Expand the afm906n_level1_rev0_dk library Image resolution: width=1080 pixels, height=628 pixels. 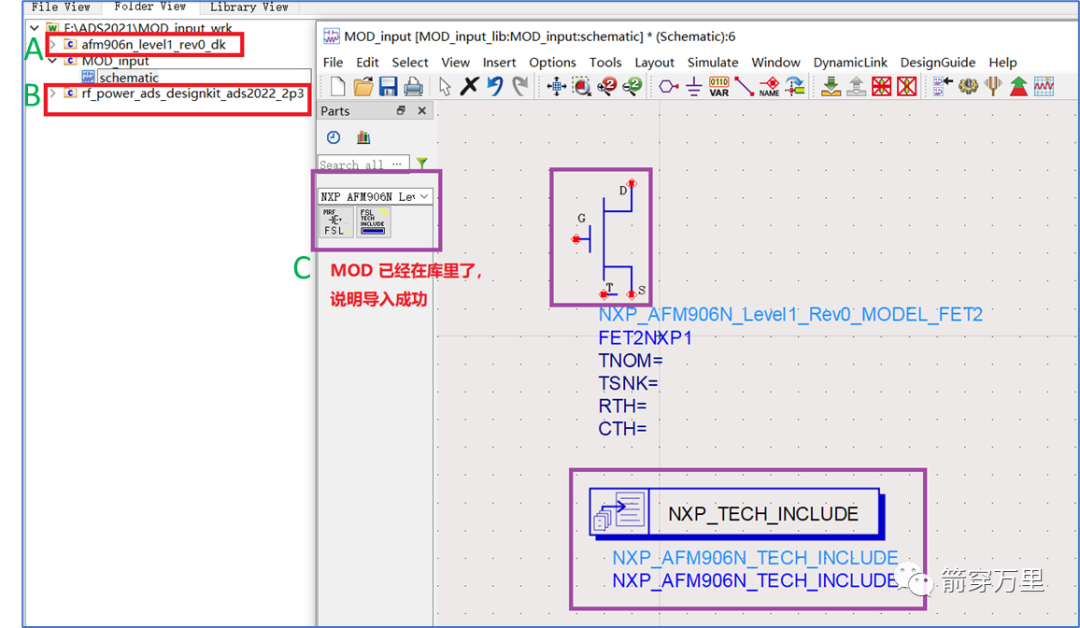(x=52, y=45)
